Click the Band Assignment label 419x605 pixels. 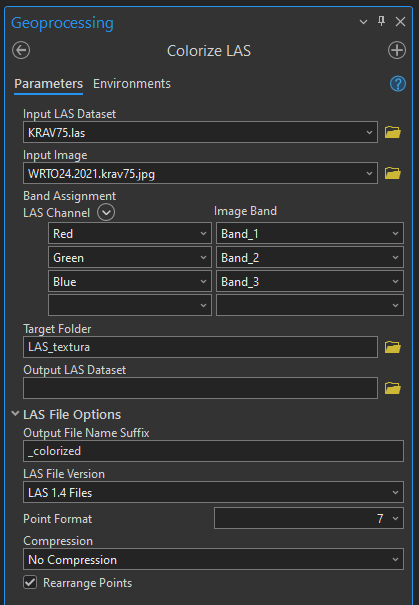[69, 196]
